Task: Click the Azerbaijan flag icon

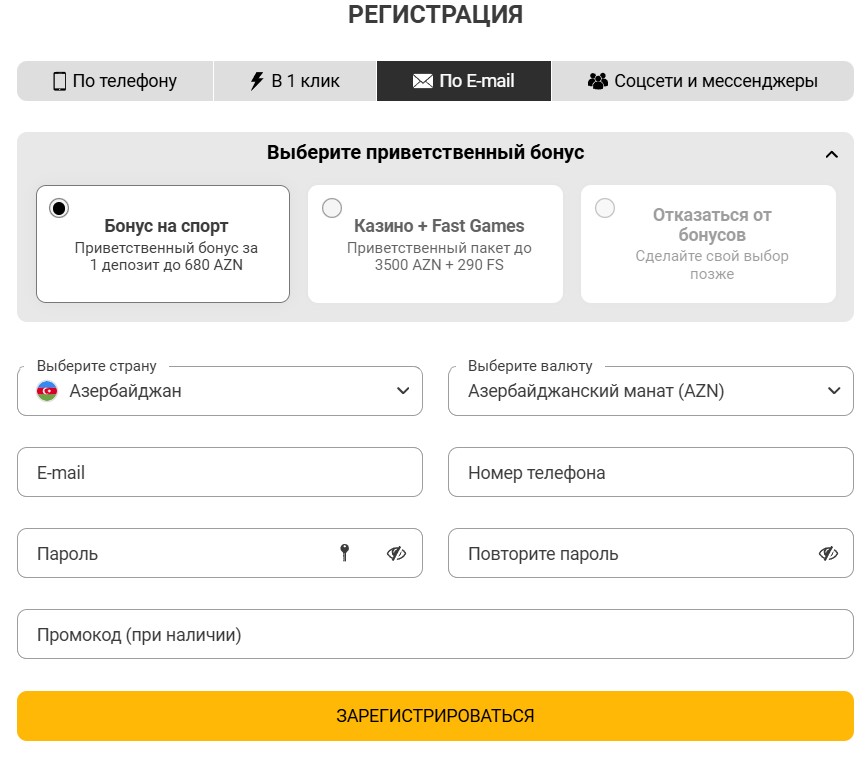Action: click(47, 391)
